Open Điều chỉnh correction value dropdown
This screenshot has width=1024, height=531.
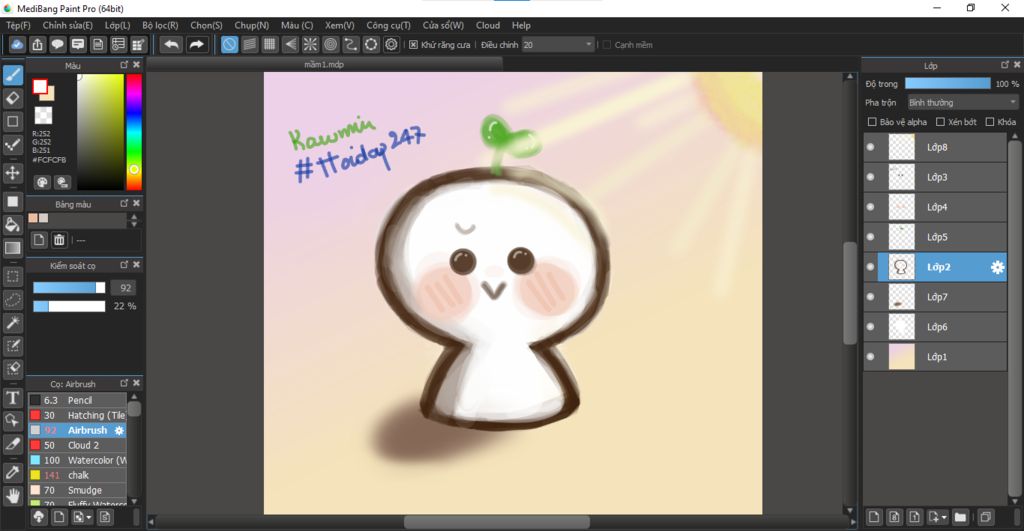(x=558, y=45)
